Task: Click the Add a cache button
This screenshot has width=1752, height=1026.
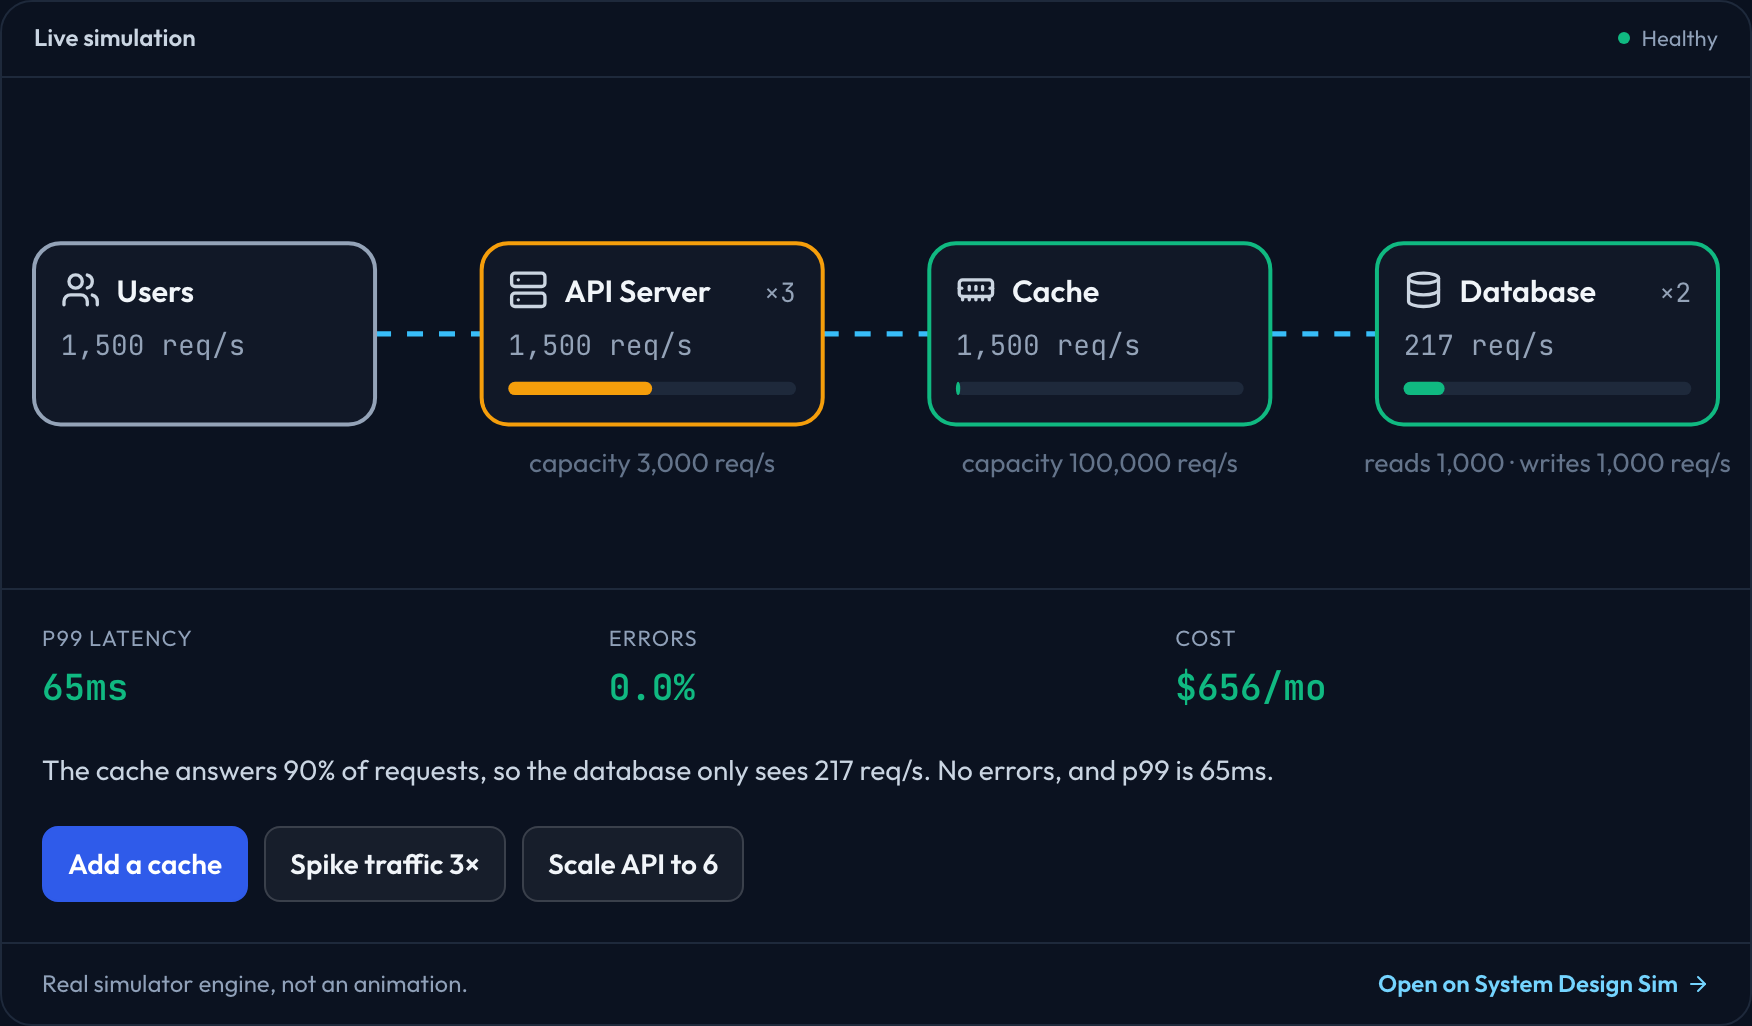Action: (145, 864)
